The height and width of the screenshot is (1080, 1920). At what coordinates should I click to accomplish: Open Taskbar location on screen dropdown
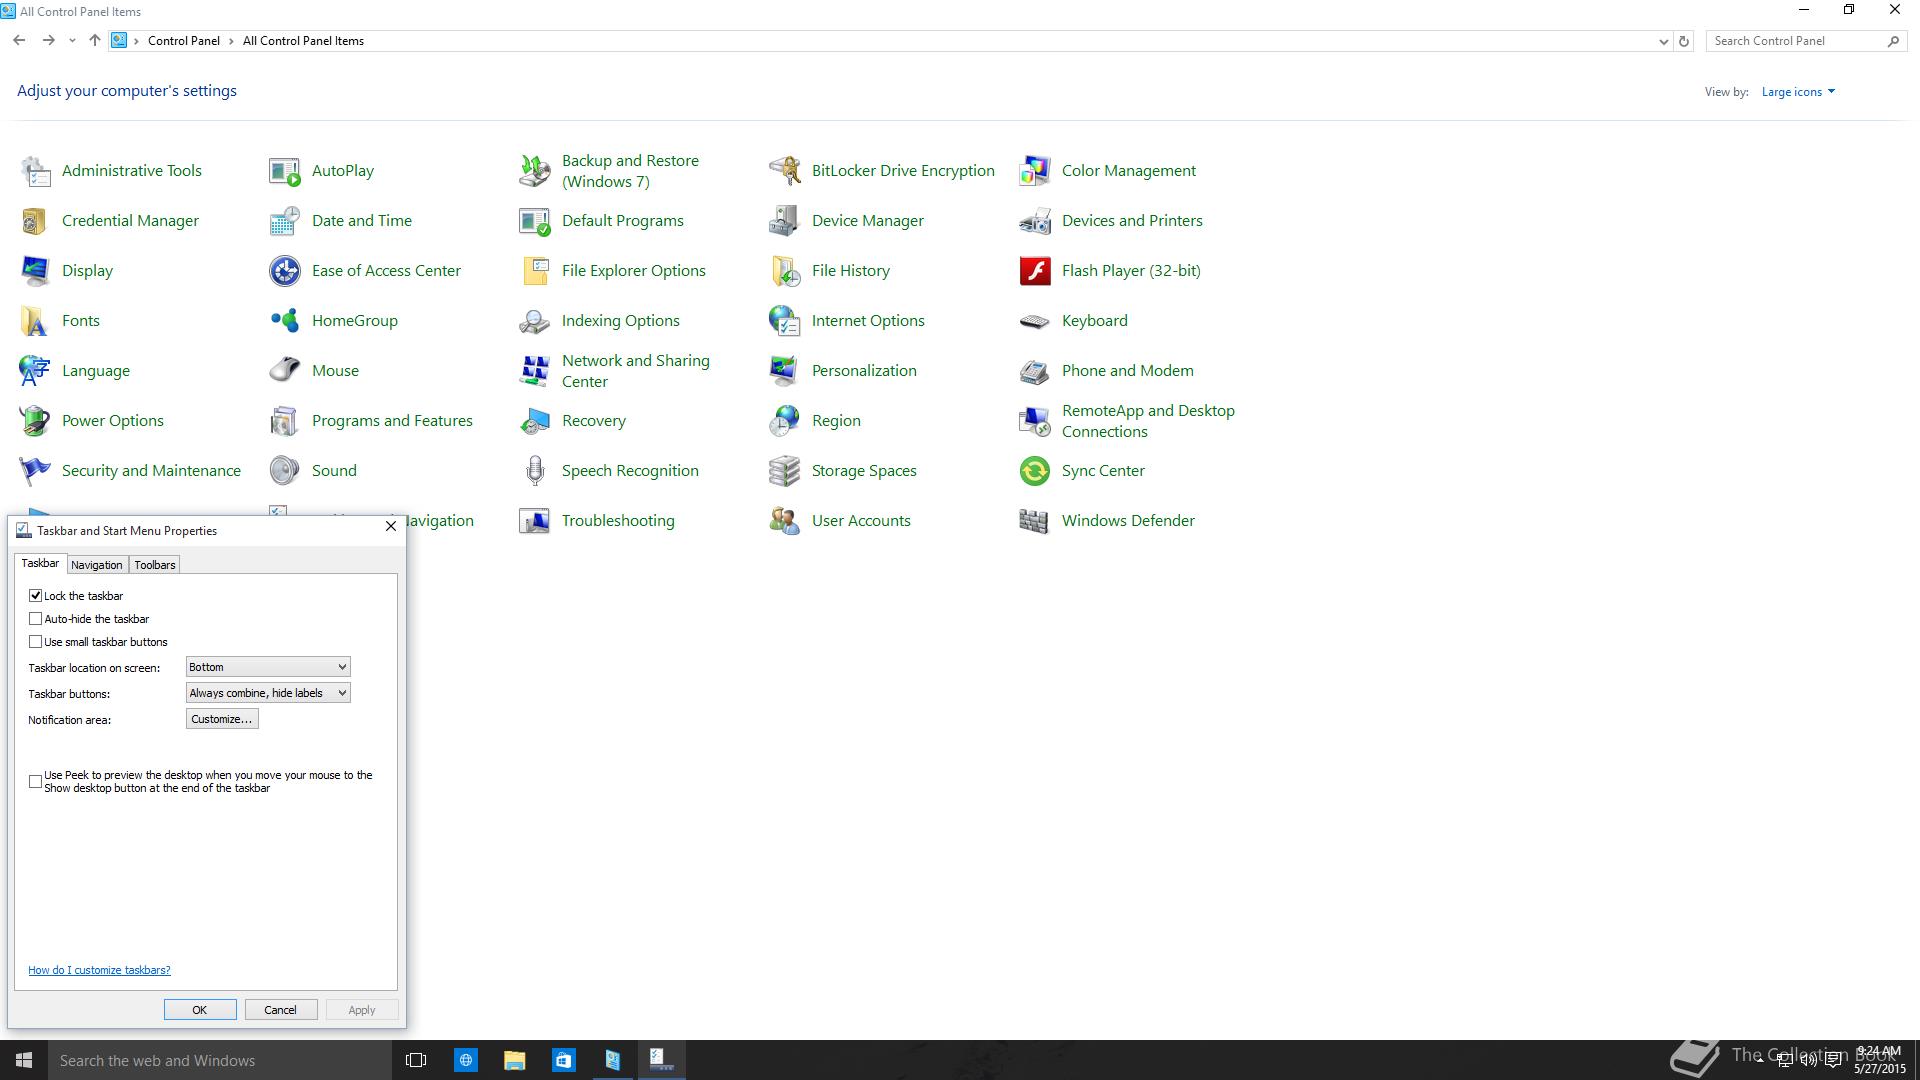(x=268, y=667)
